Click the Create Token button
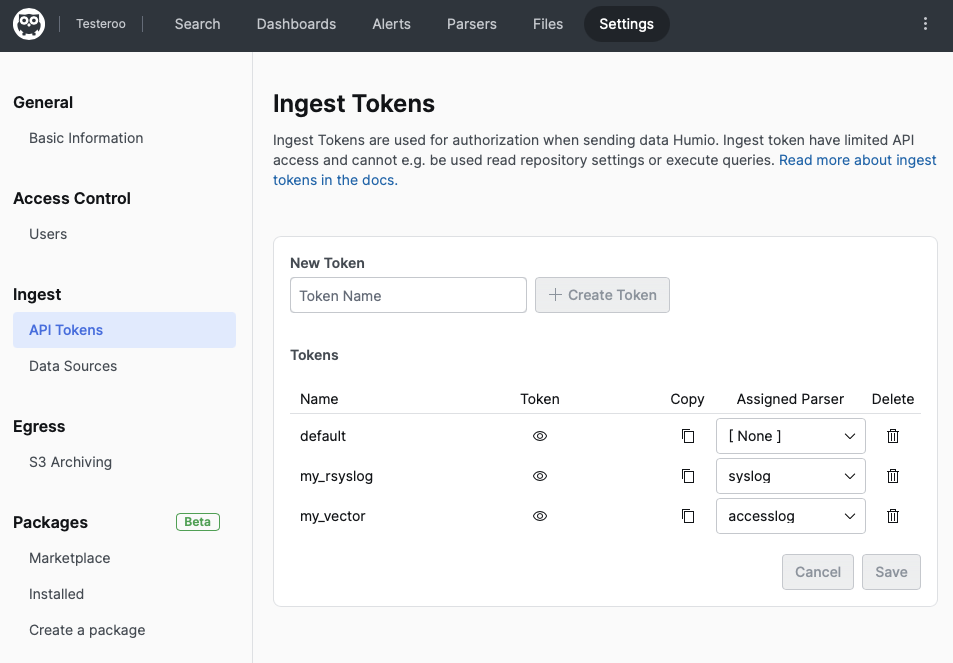Image resolution: width=953 pixels, height=663 pixels. (602, 295)
